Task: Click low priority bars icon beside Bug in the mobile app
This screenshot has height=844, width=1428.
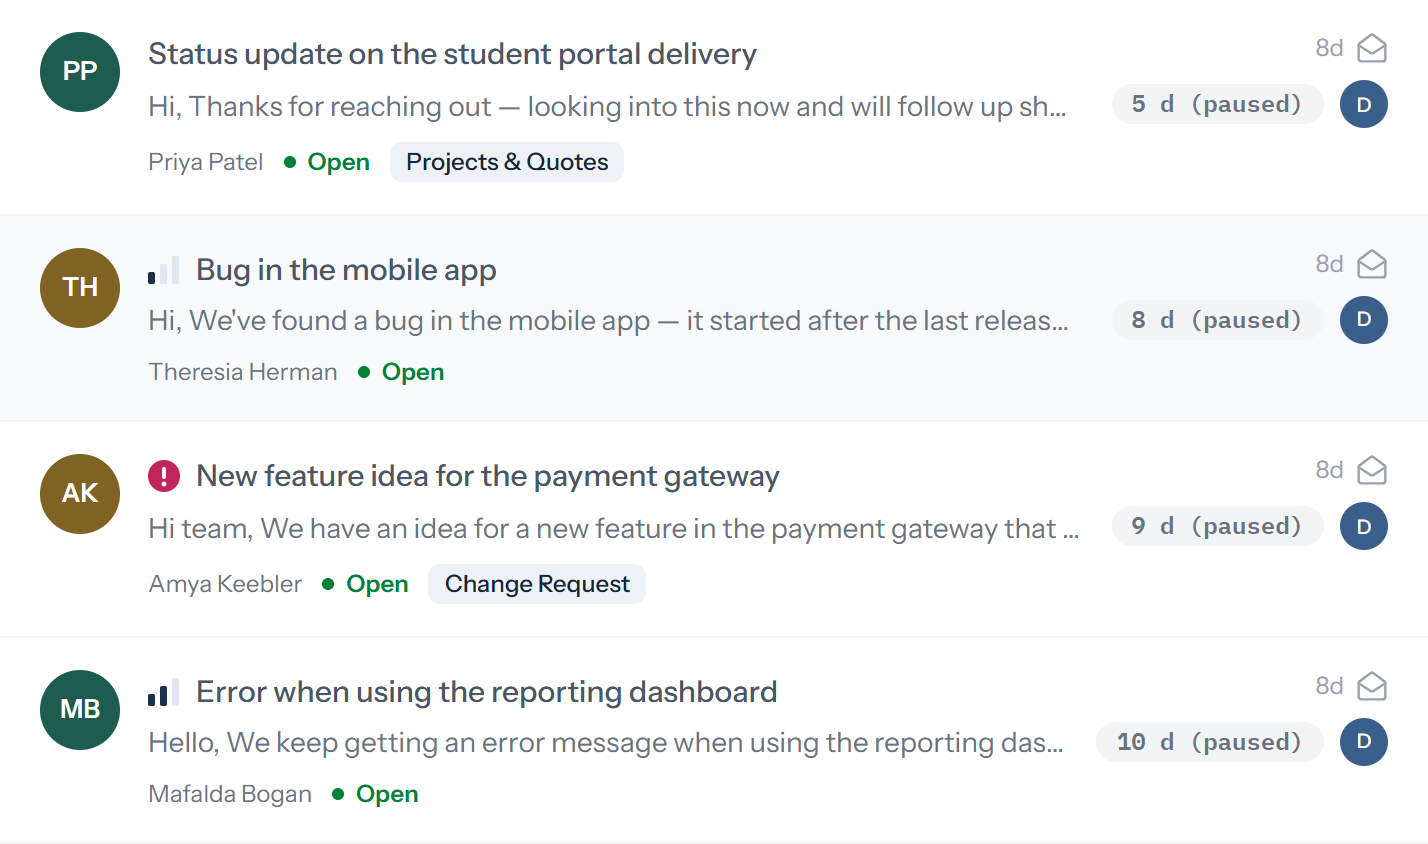Action: point(164,270)
